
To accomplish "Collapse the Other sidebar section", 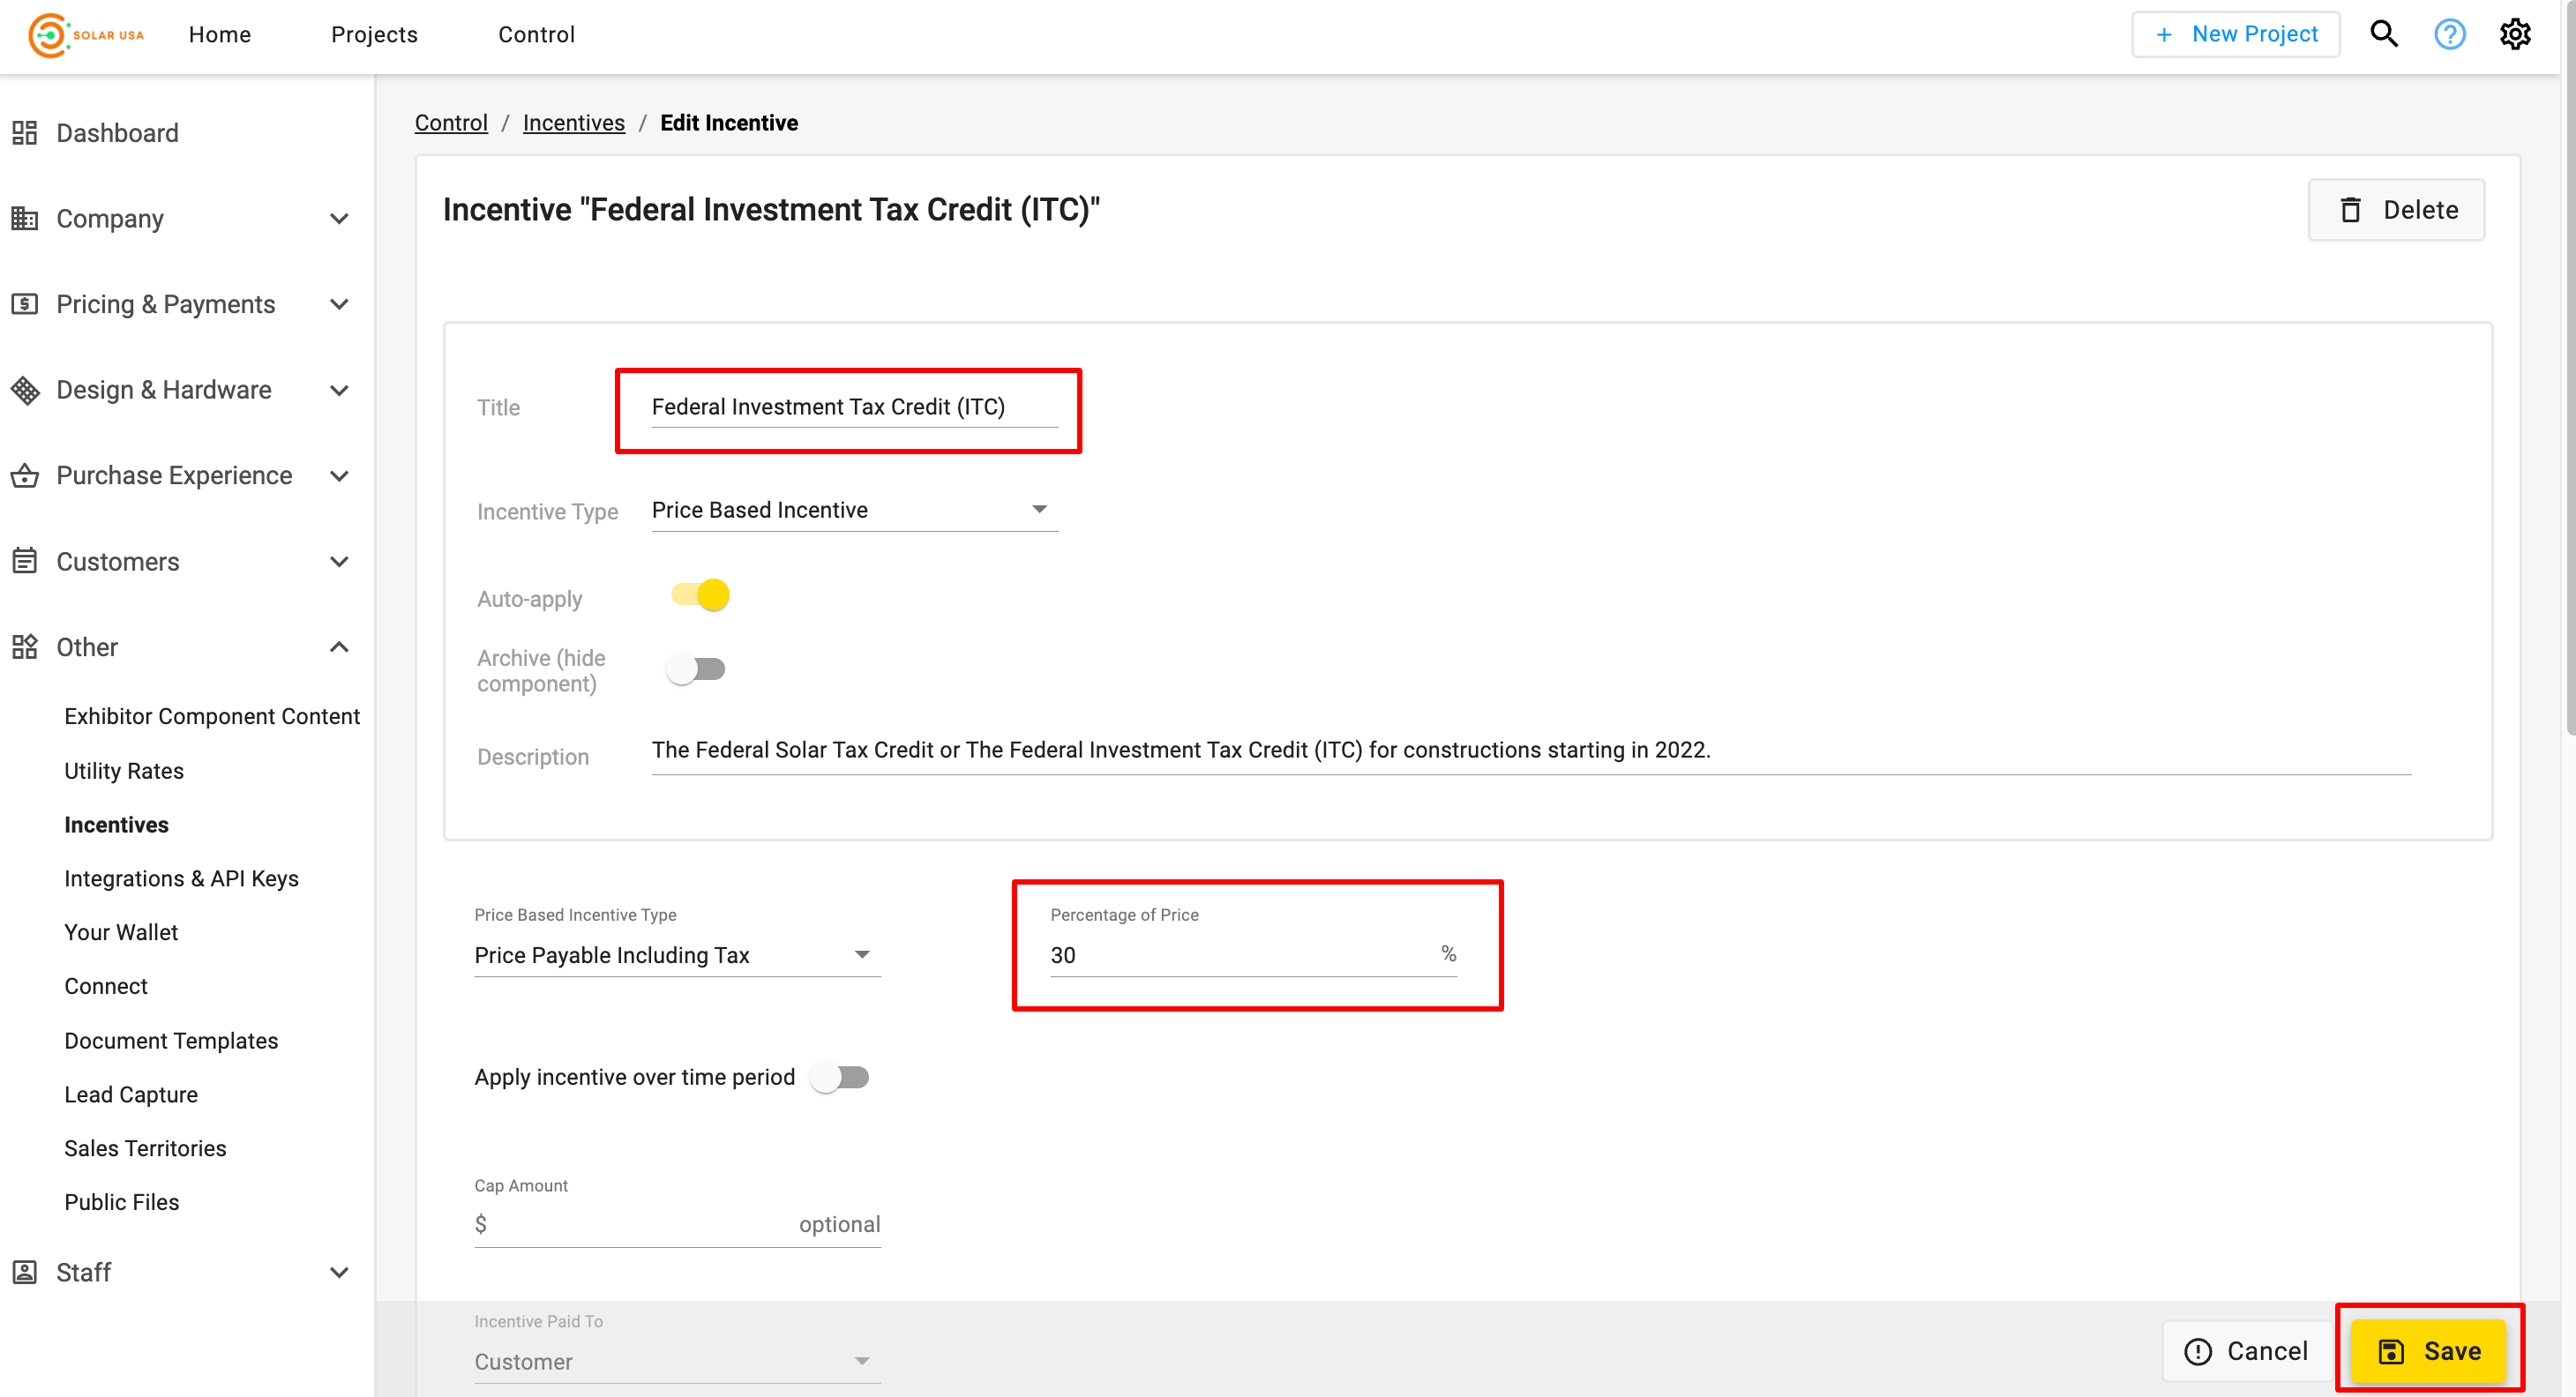I will [x=339, y=647].
